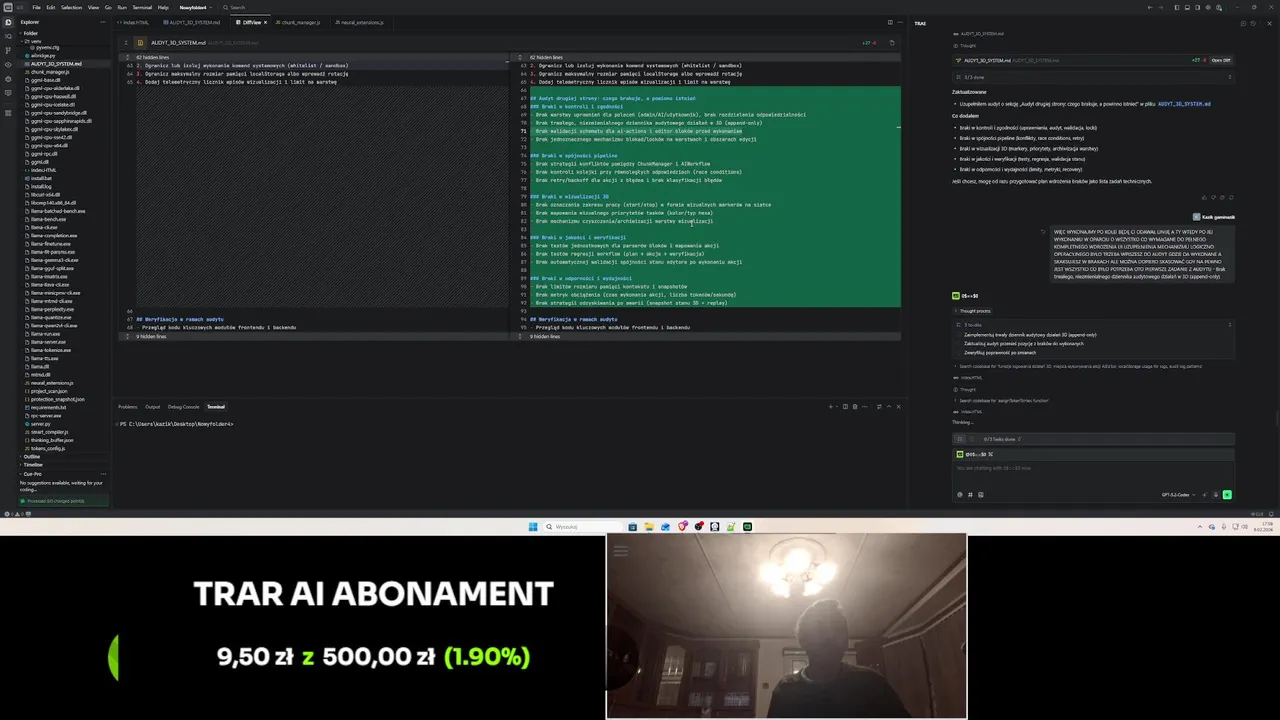Select chunk_manager.js in Explorer tree
This screenshot has height=720, width=1280.
[50, 72]
